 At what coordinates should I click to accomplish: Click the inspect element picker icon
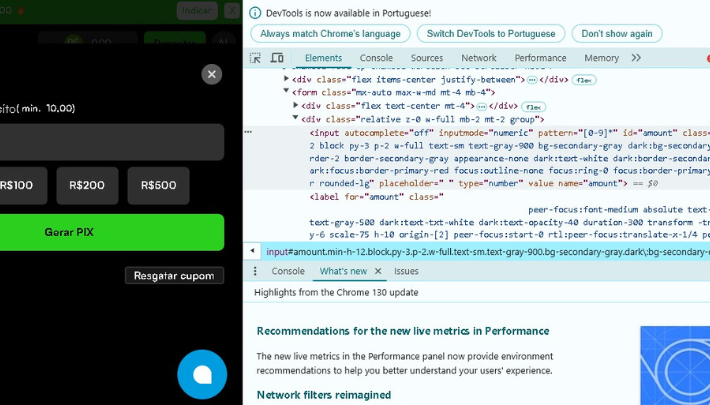tap(256, 58)
